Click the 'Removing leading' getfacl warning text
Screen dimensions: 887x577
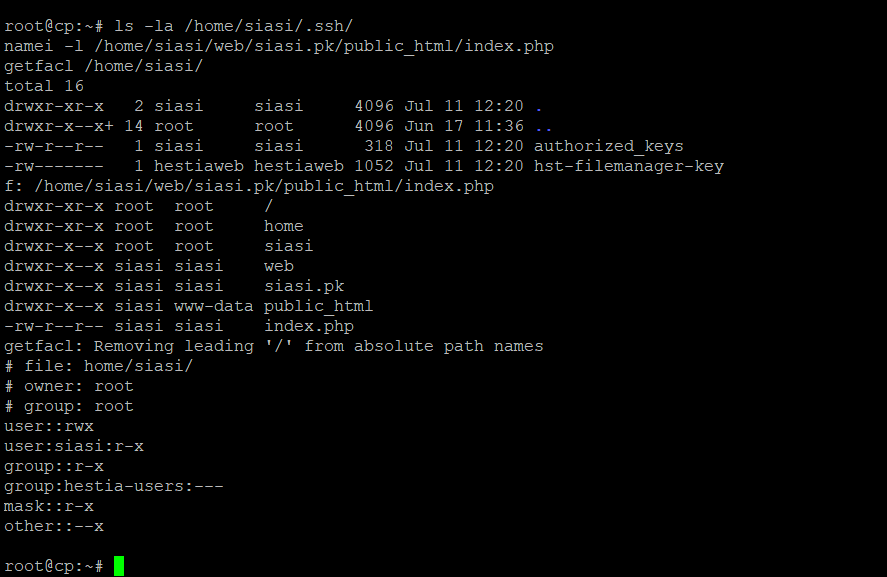tap(174, 346)
